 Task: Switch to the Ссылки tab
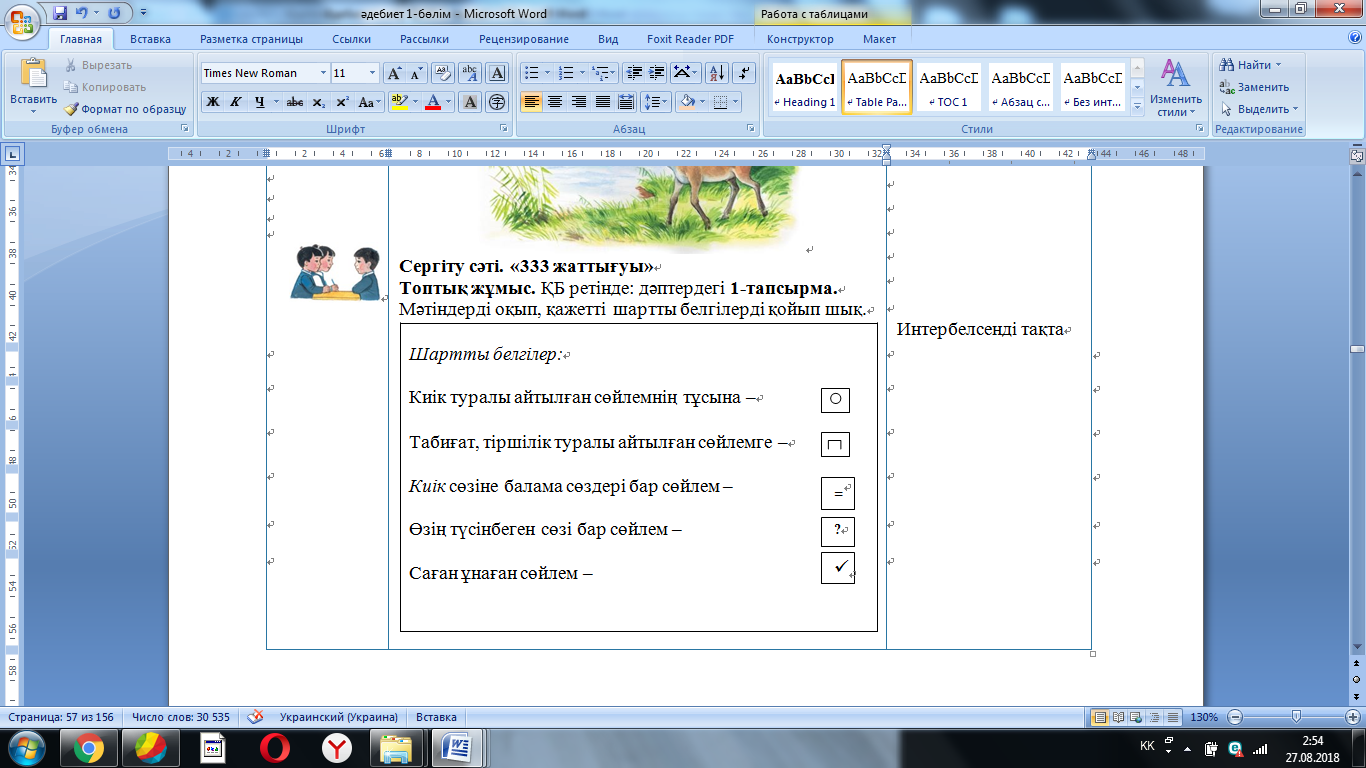click(352, 39)
